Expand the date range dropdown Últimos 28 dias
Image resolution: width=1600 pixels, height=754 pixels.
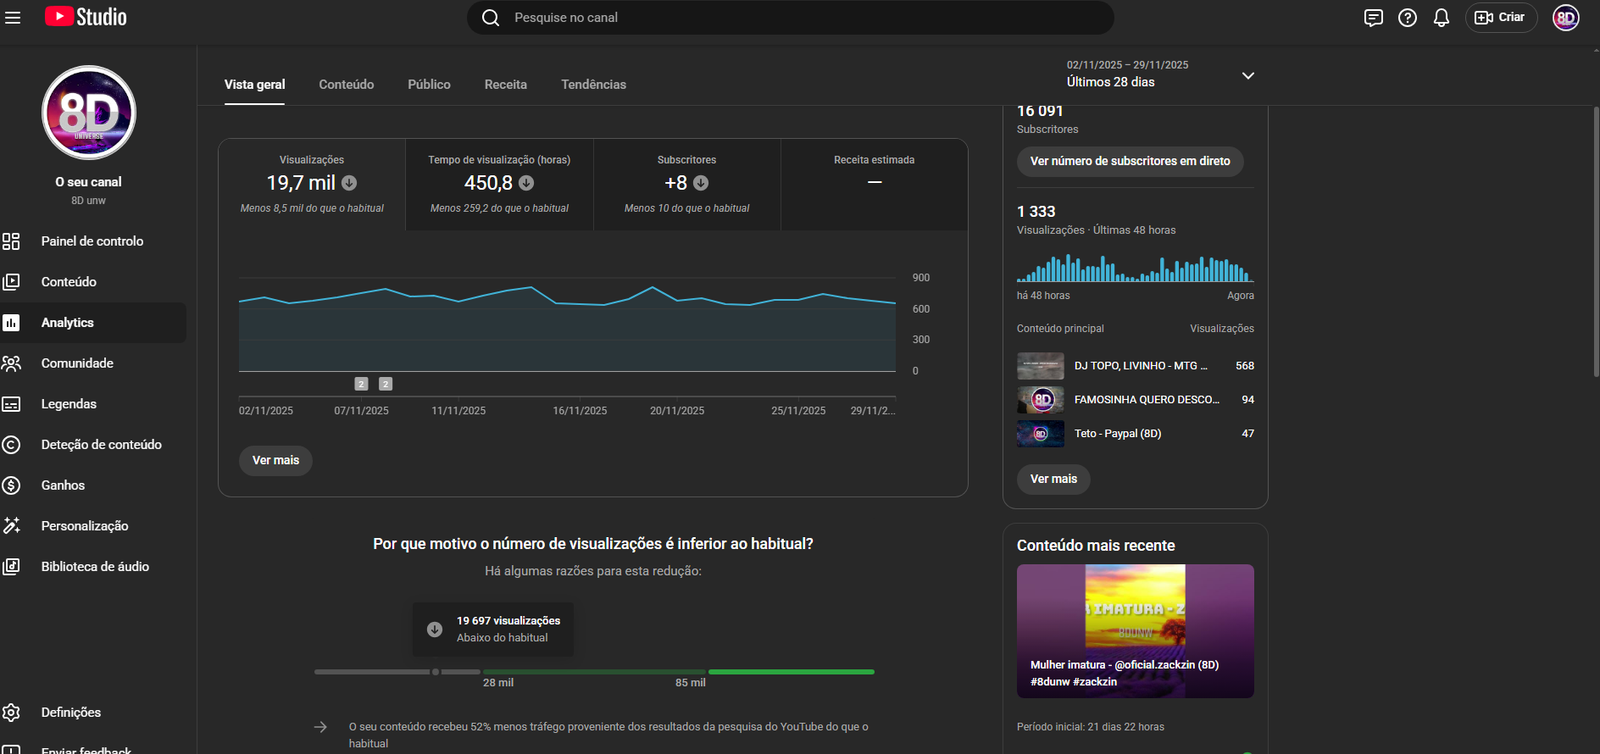[1247, 75]
